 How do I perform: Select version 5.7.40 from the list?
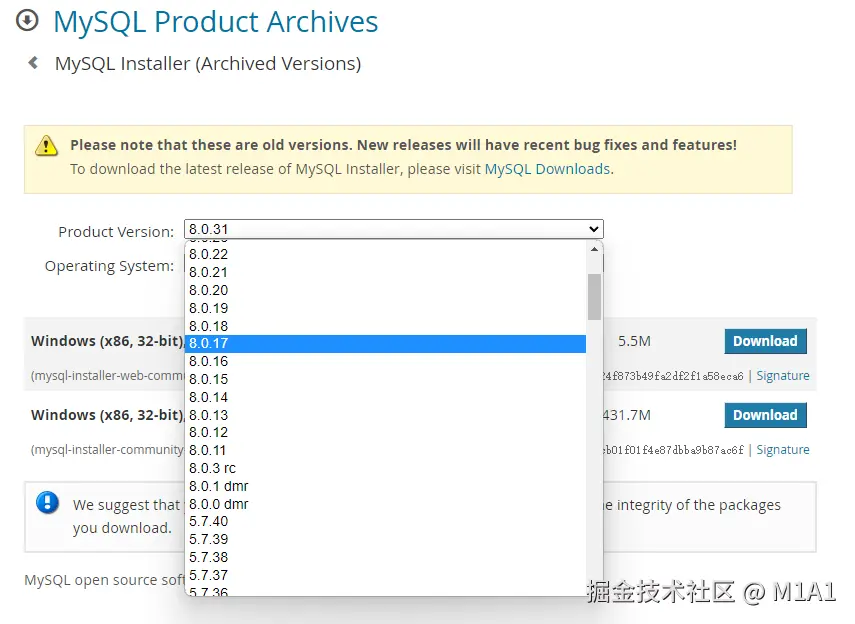click(x=386, y=521)
